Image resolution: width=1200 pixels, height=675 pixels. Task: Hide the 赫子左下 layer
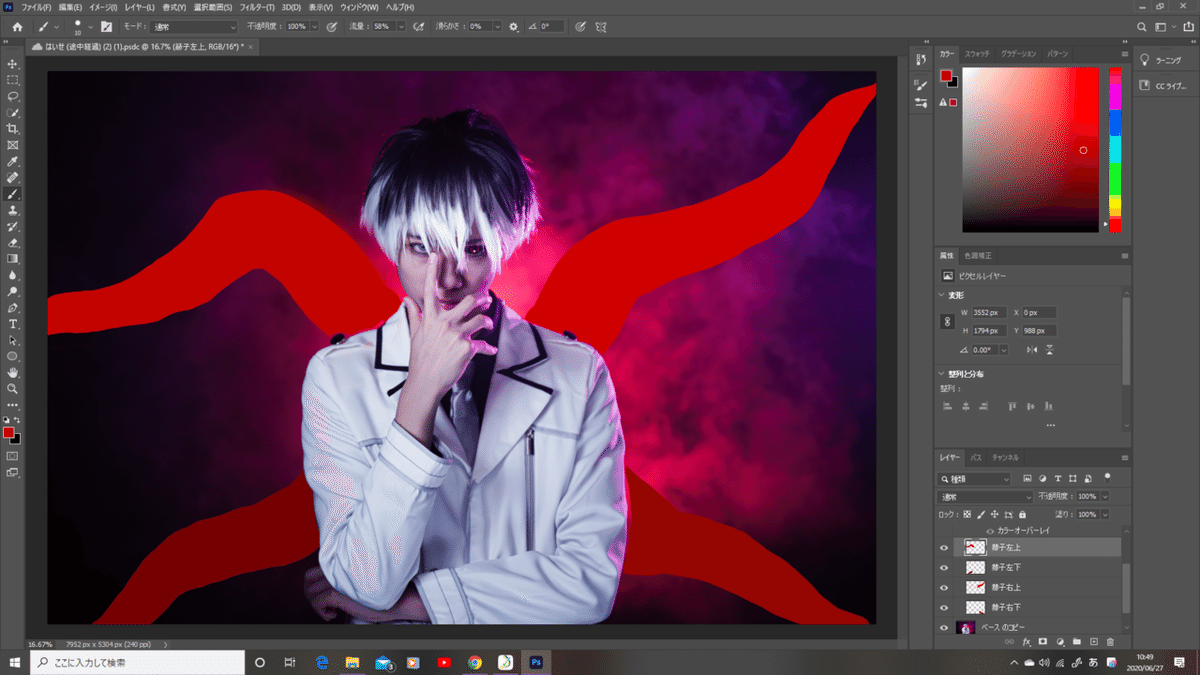[944, 567]
